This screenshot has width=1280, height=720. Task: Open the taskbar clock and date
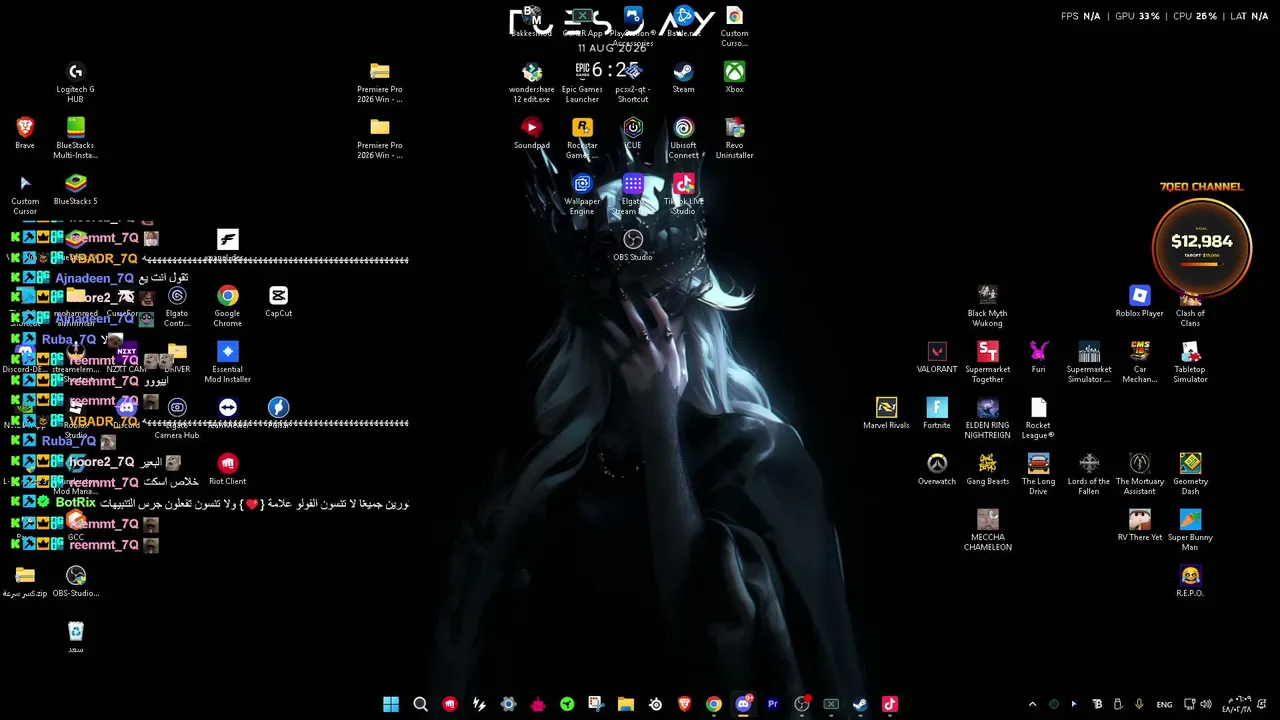pyautogui.click(x=1236, y=704)
